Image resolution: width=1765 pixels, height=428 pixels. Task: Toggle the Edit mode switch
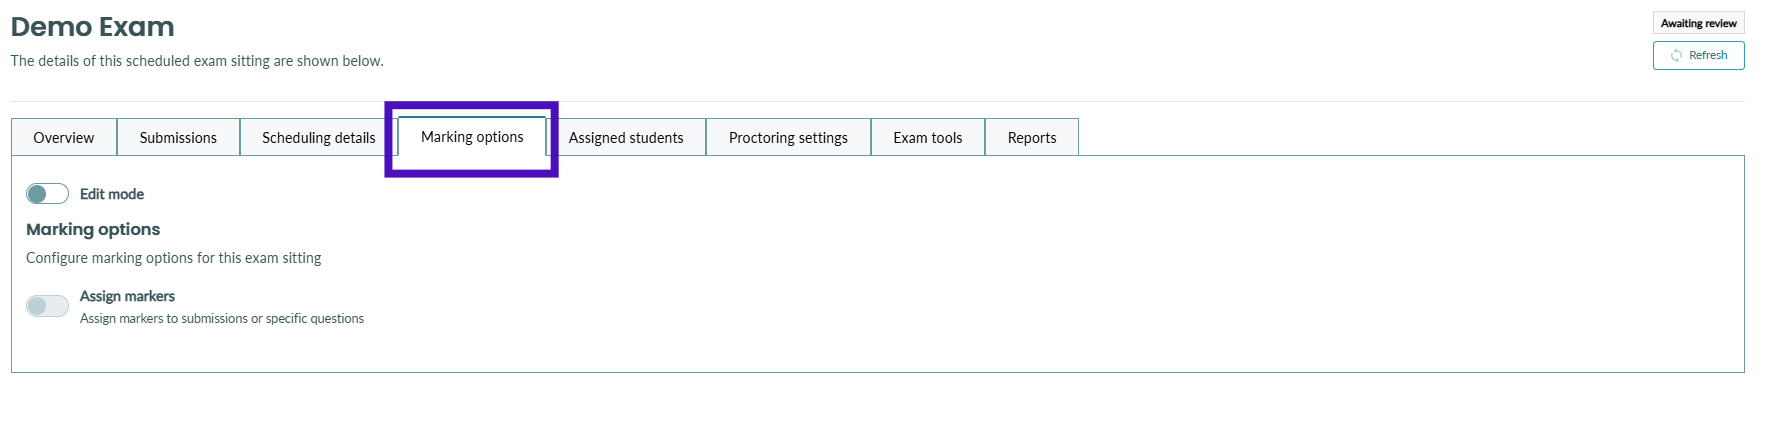[x=47, y=193]
